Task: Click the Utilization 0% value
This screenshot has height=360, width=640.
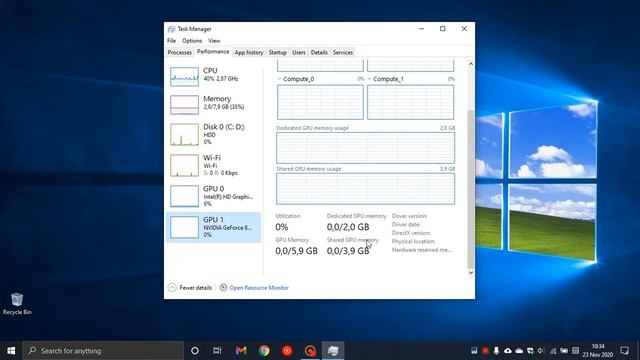Action: pyautogui.click(x=282, y=227)
